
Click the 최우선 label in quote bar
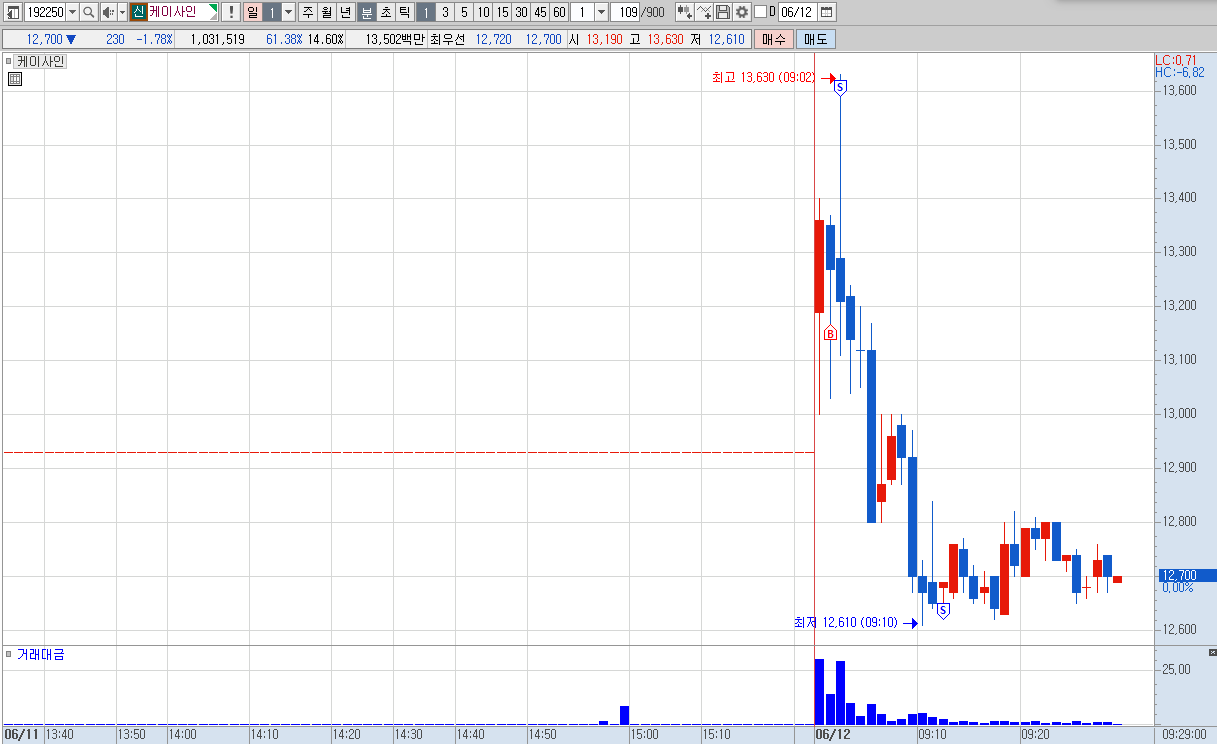449,39
